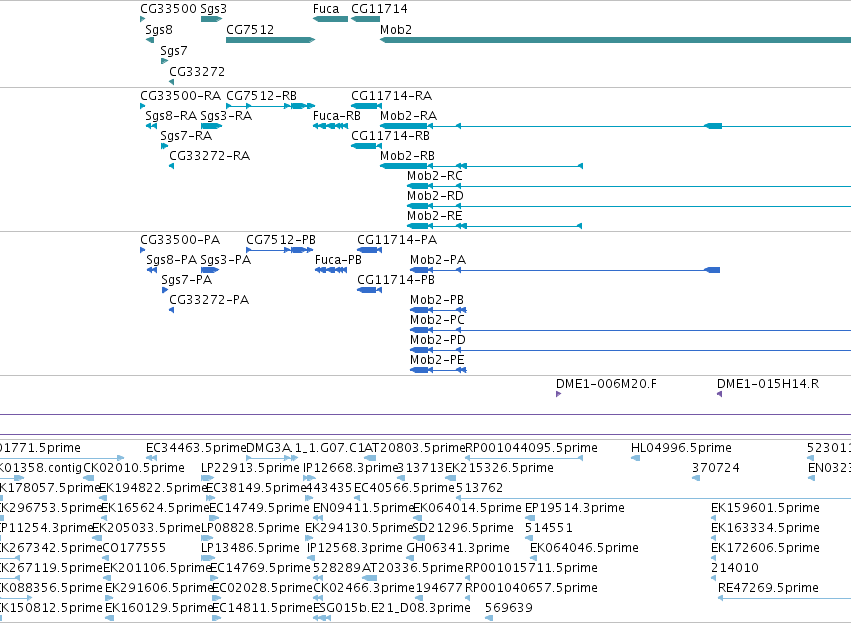Screen dimensions: 851x623
Task: Click the CG33500-RA transcript label
Action: click(180, 96)
